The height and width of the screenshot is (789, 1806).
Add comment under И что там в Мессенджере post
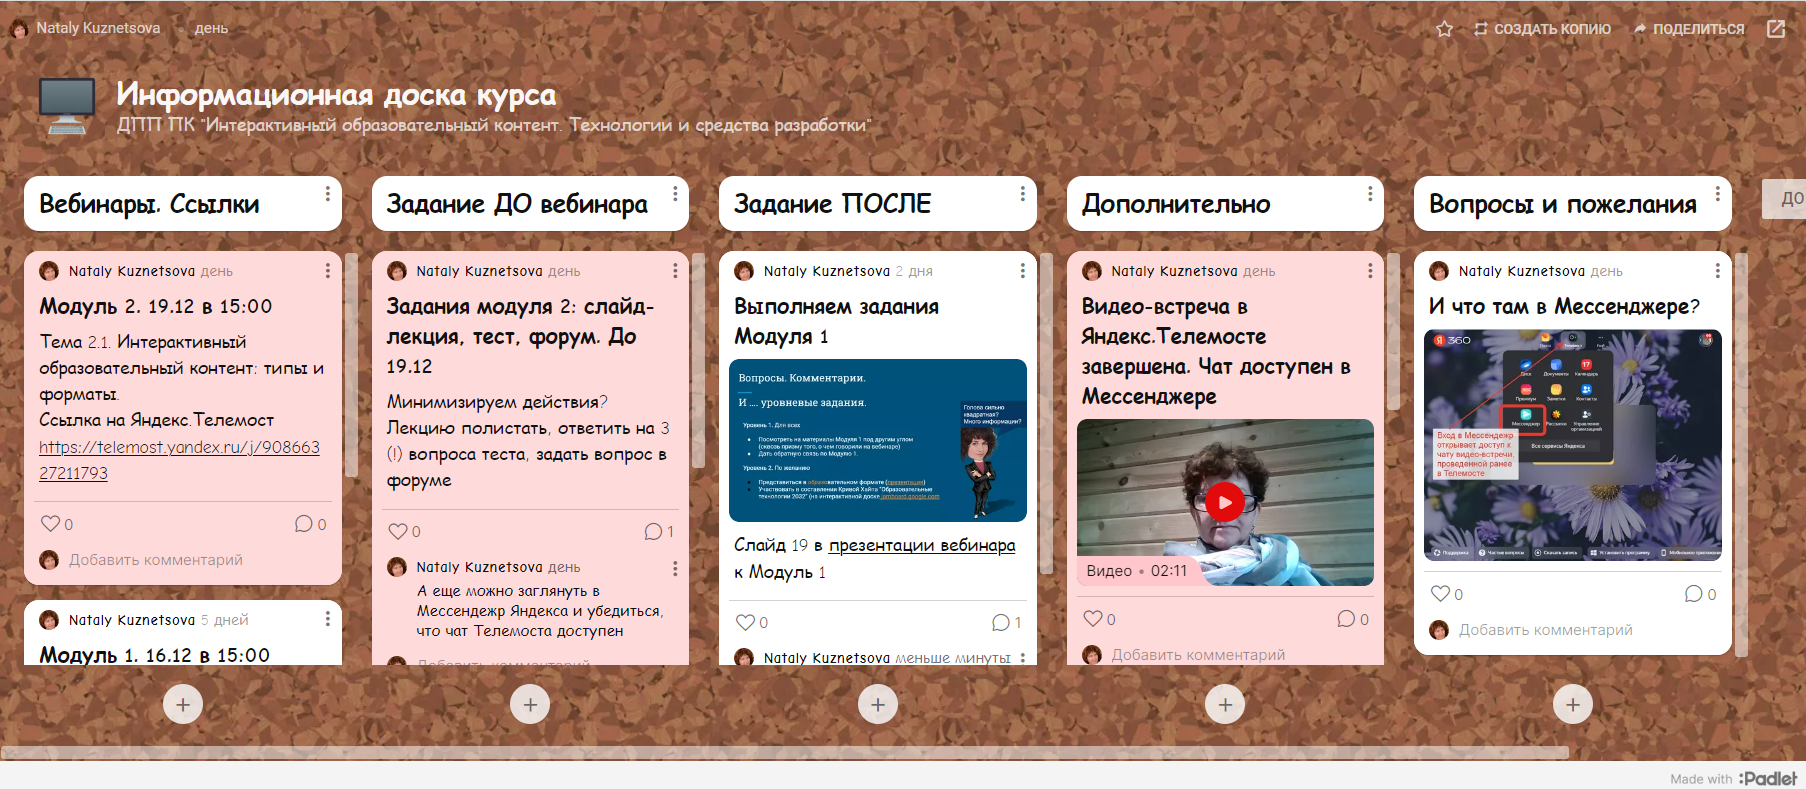click(1545, 630)
